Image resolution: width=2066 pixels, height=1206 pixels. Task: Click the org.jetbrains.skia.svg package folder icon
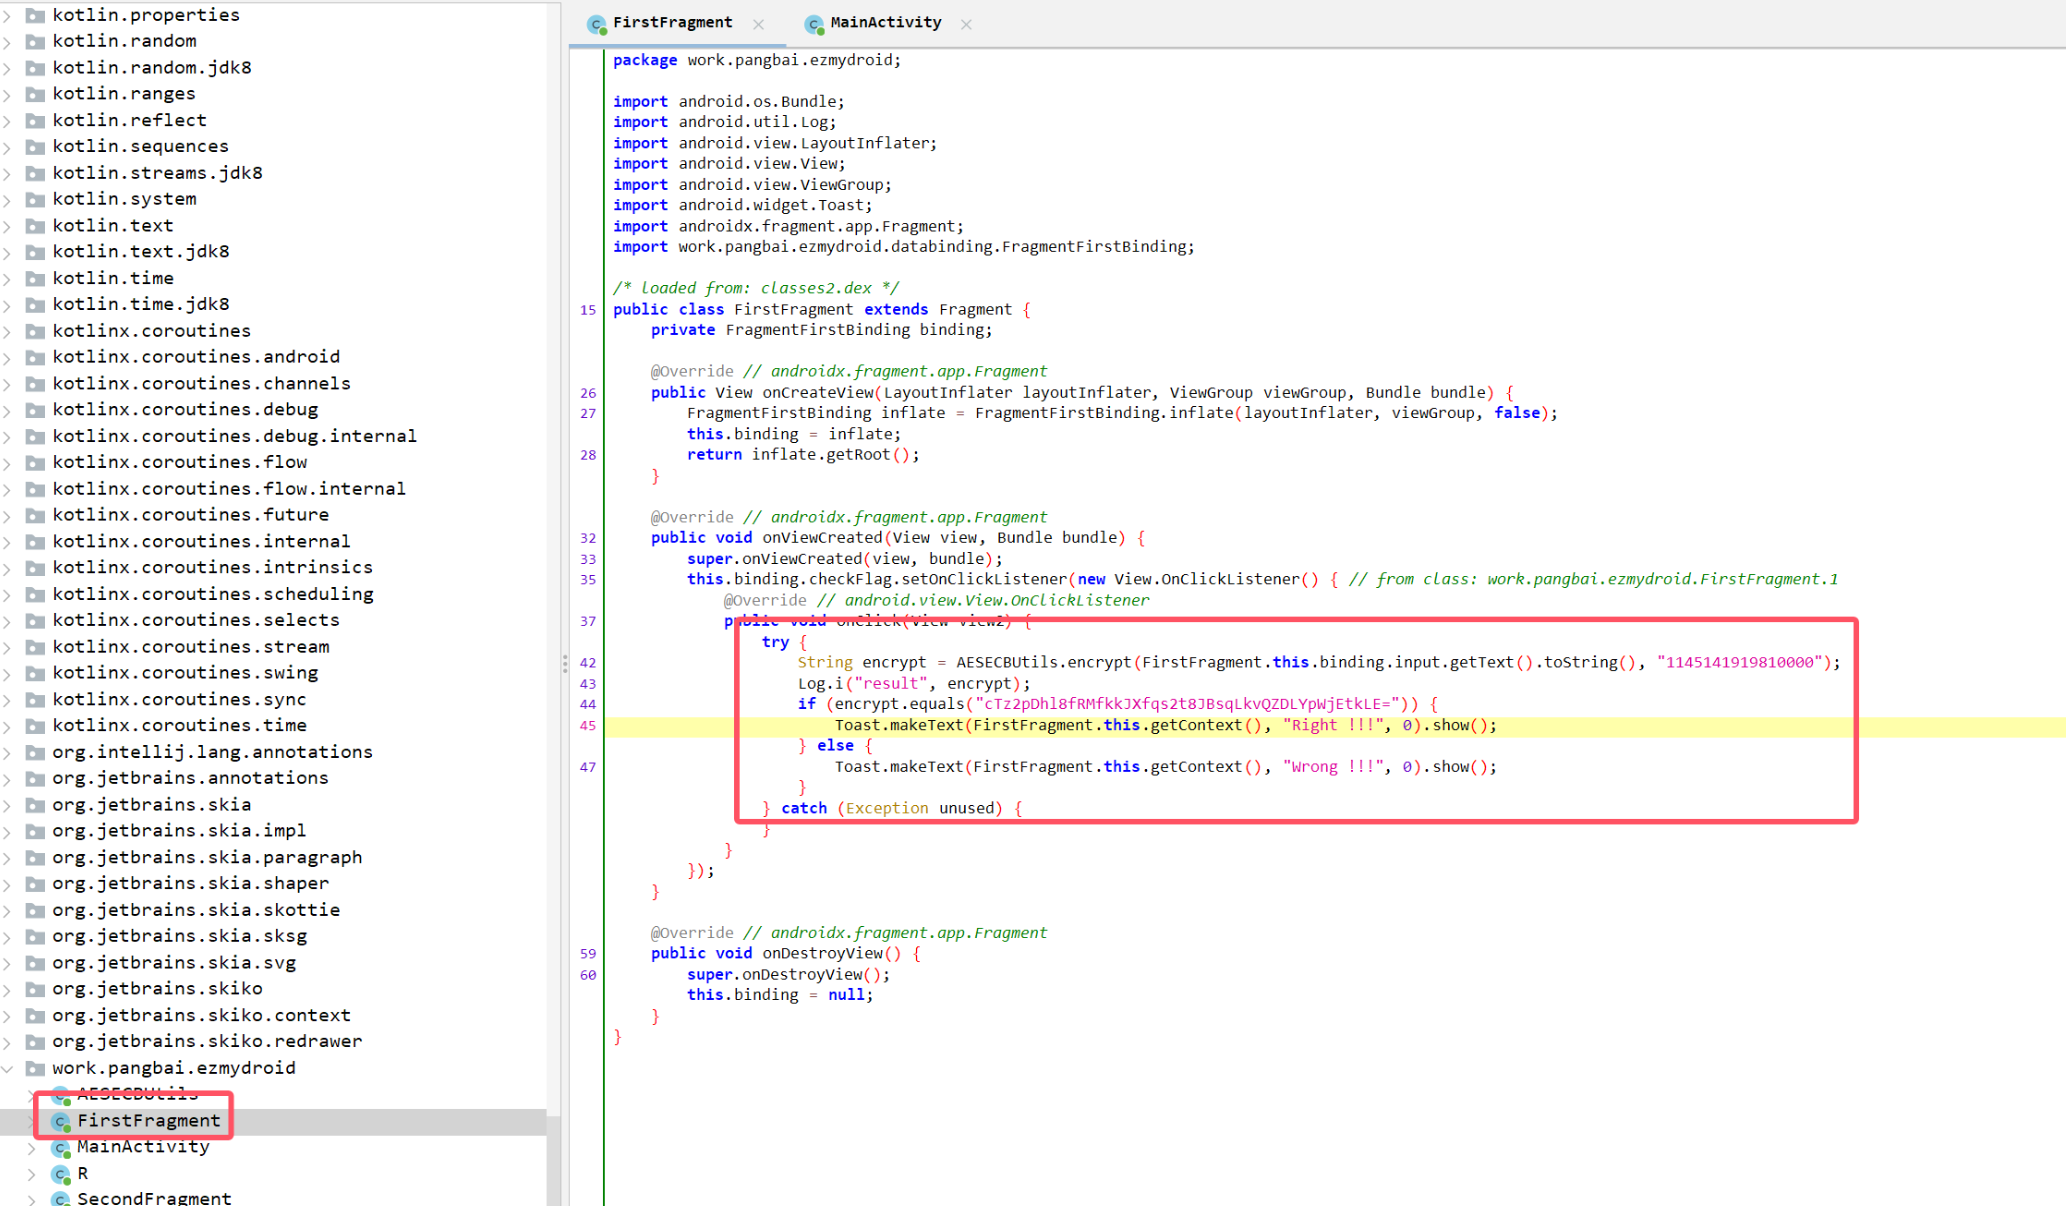(36, 963)
